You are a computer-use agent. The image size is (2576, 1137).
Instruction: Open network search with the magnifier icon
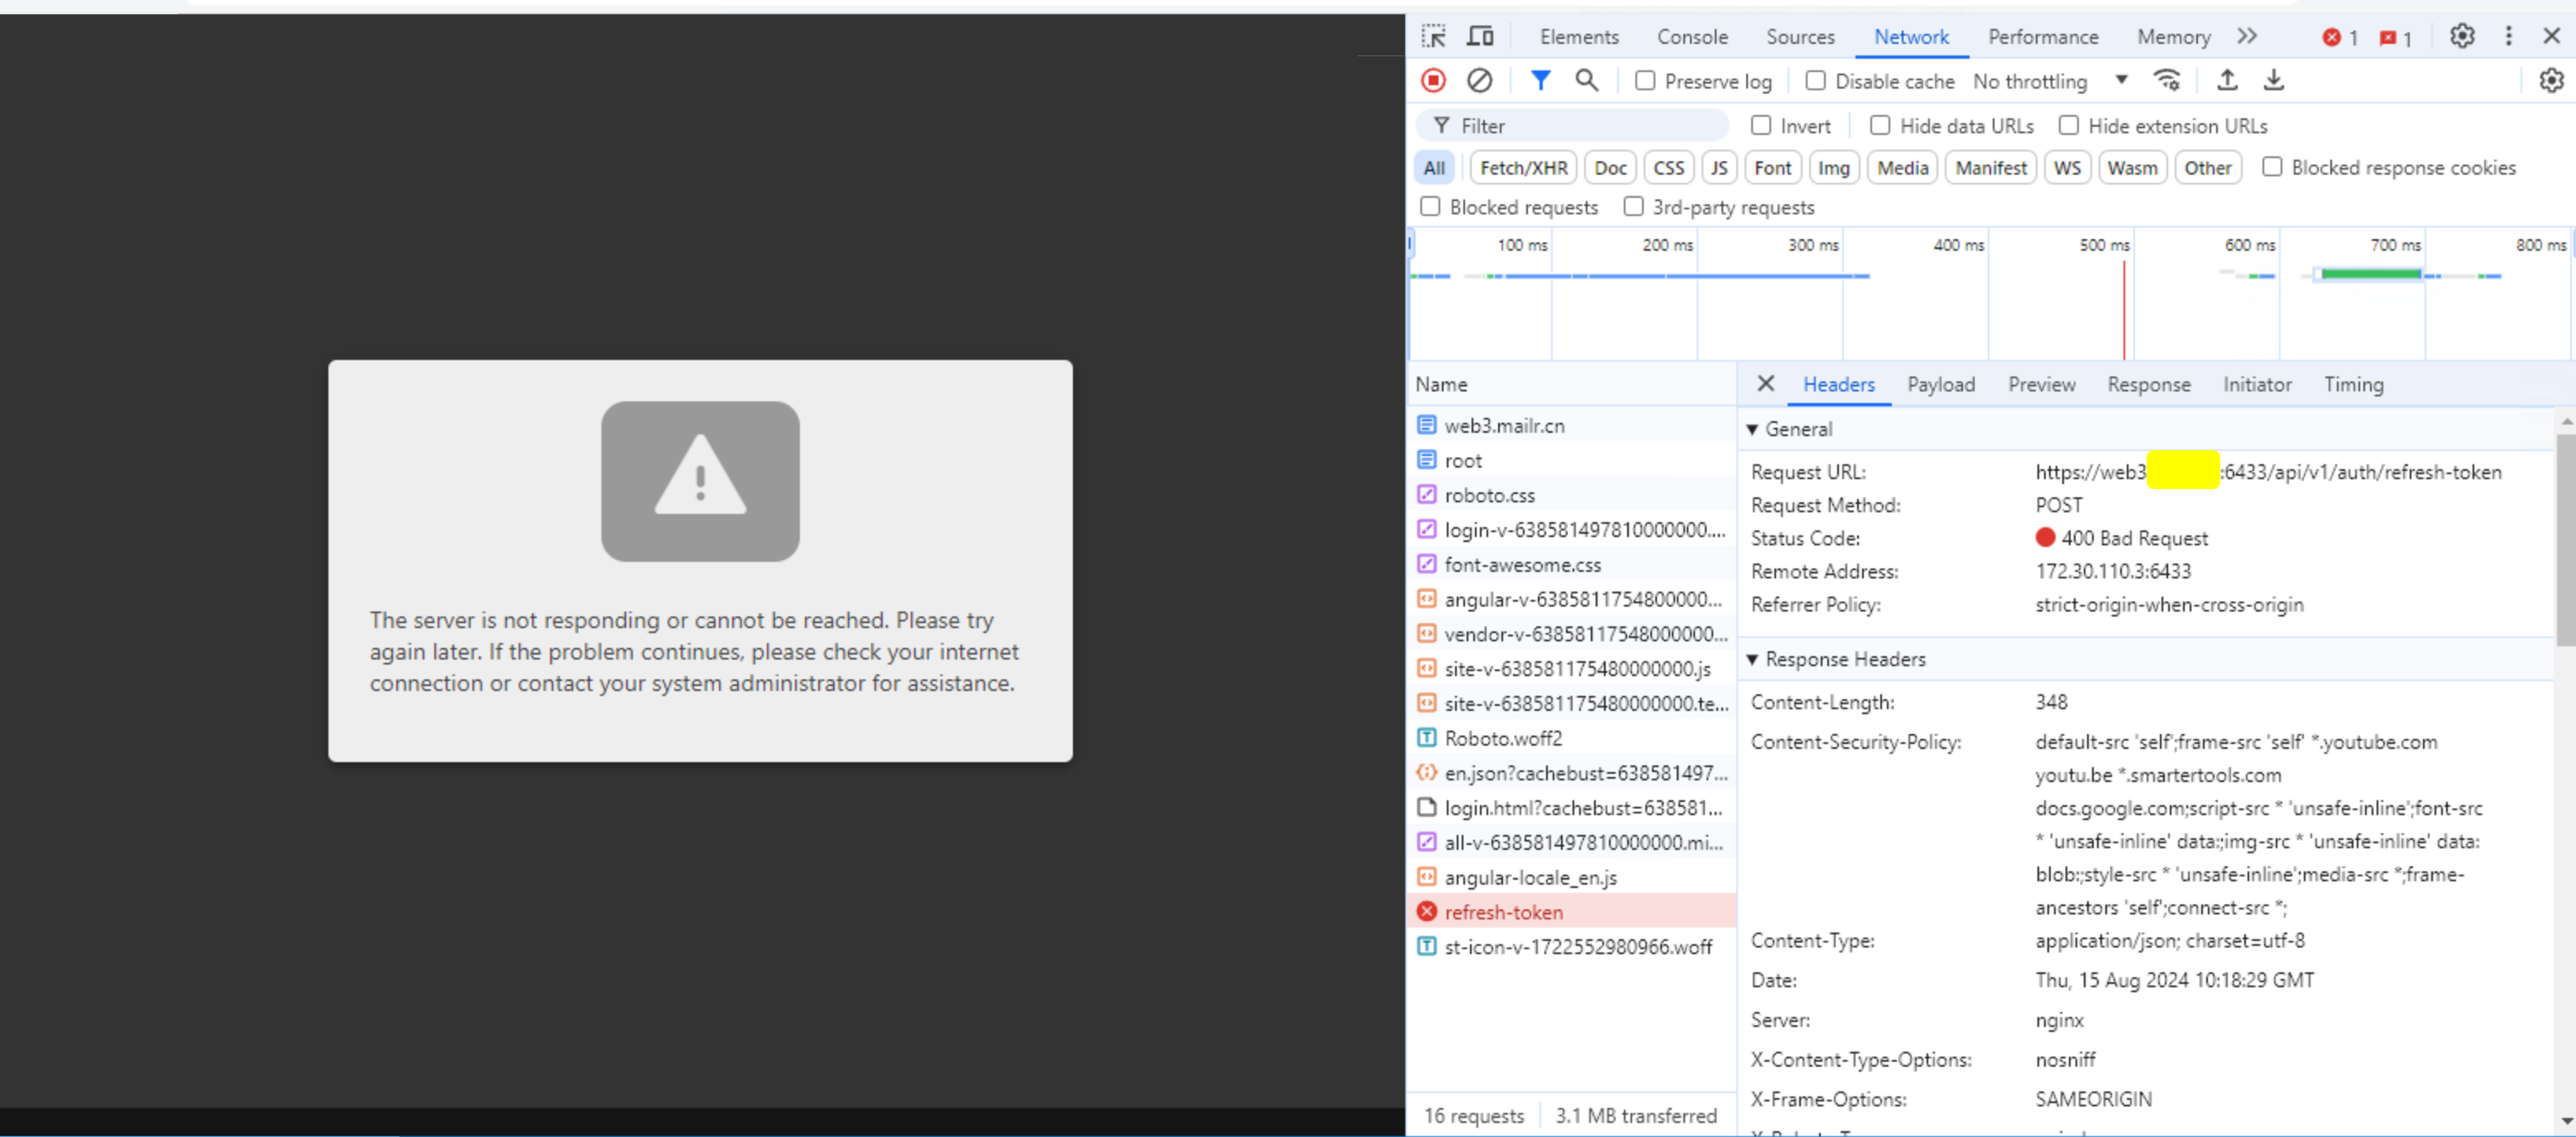1586,80
